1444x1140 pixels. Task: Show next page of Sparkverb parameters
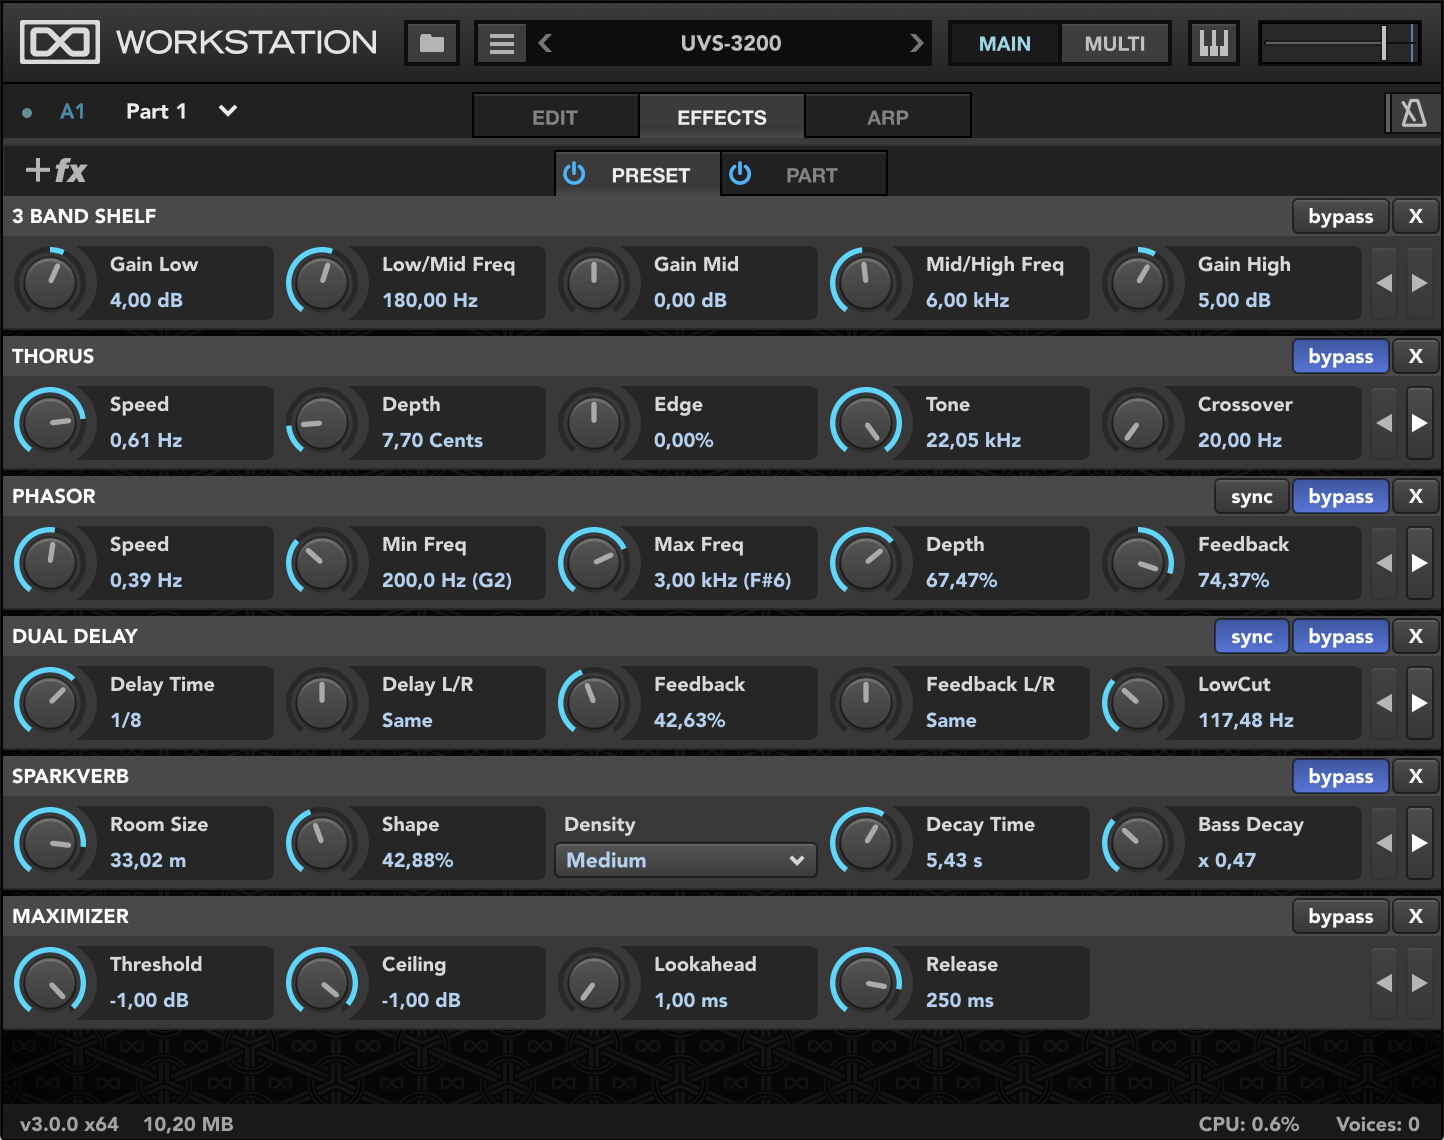pos(1419,843)
